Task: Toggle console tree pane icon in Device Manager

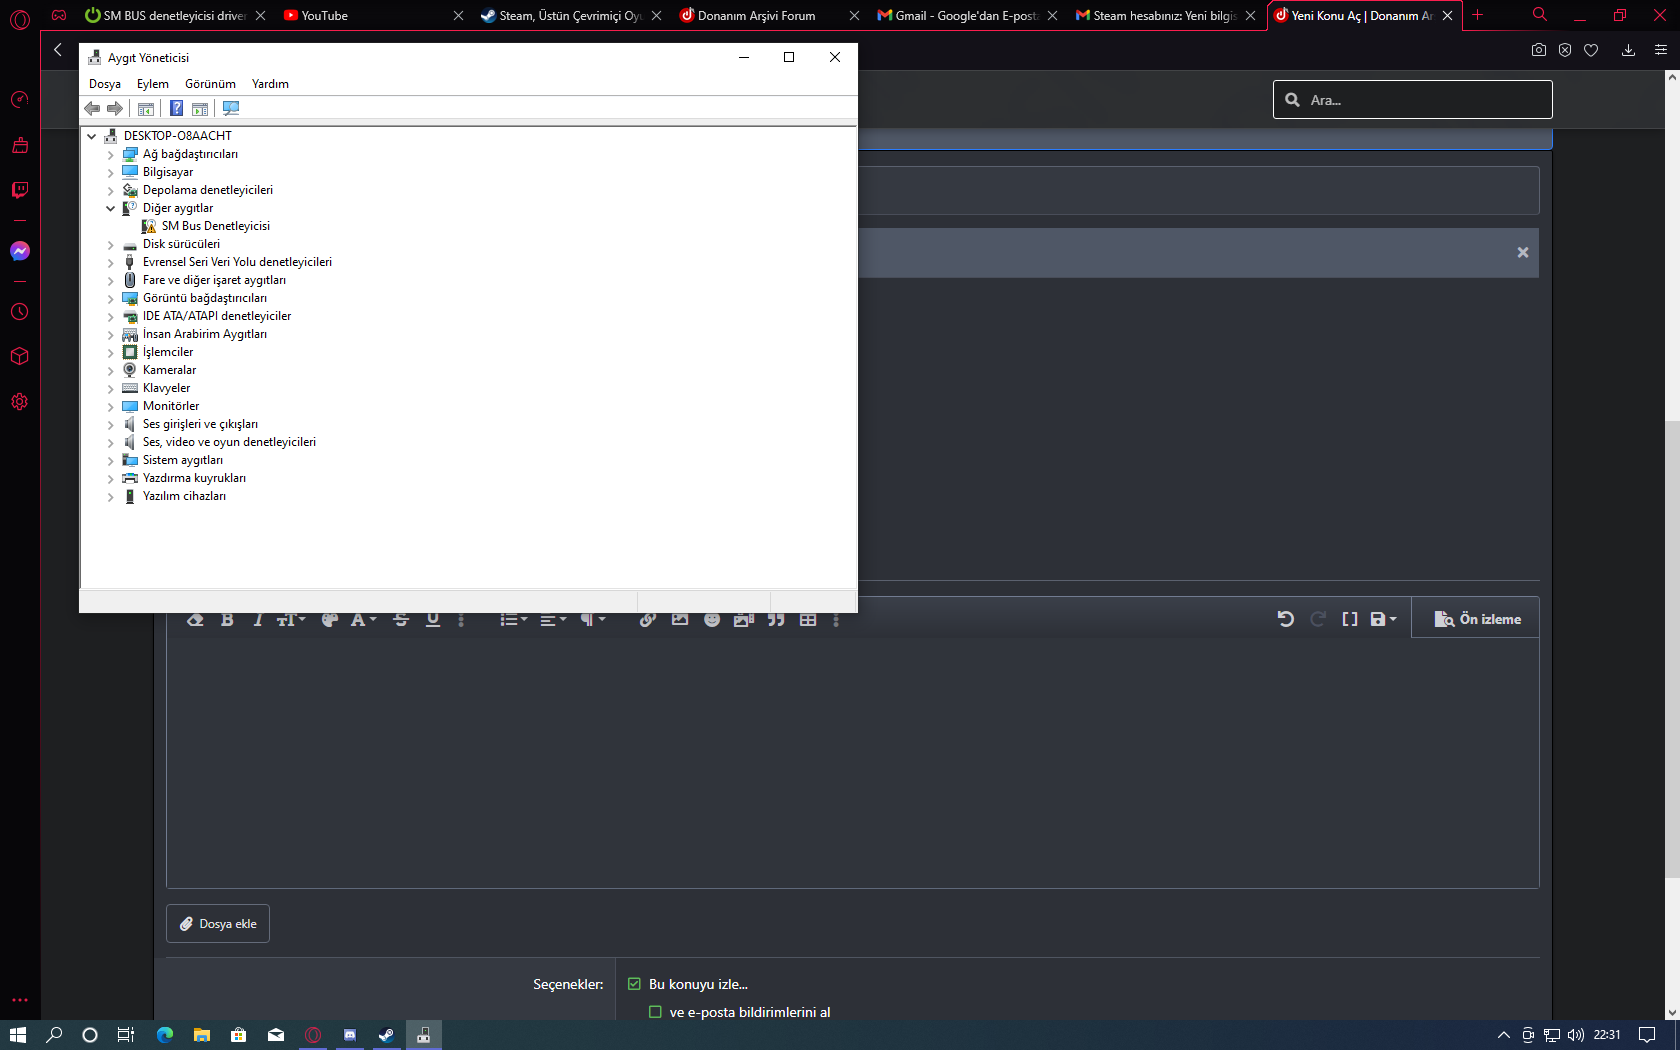Action: [146, 108]
